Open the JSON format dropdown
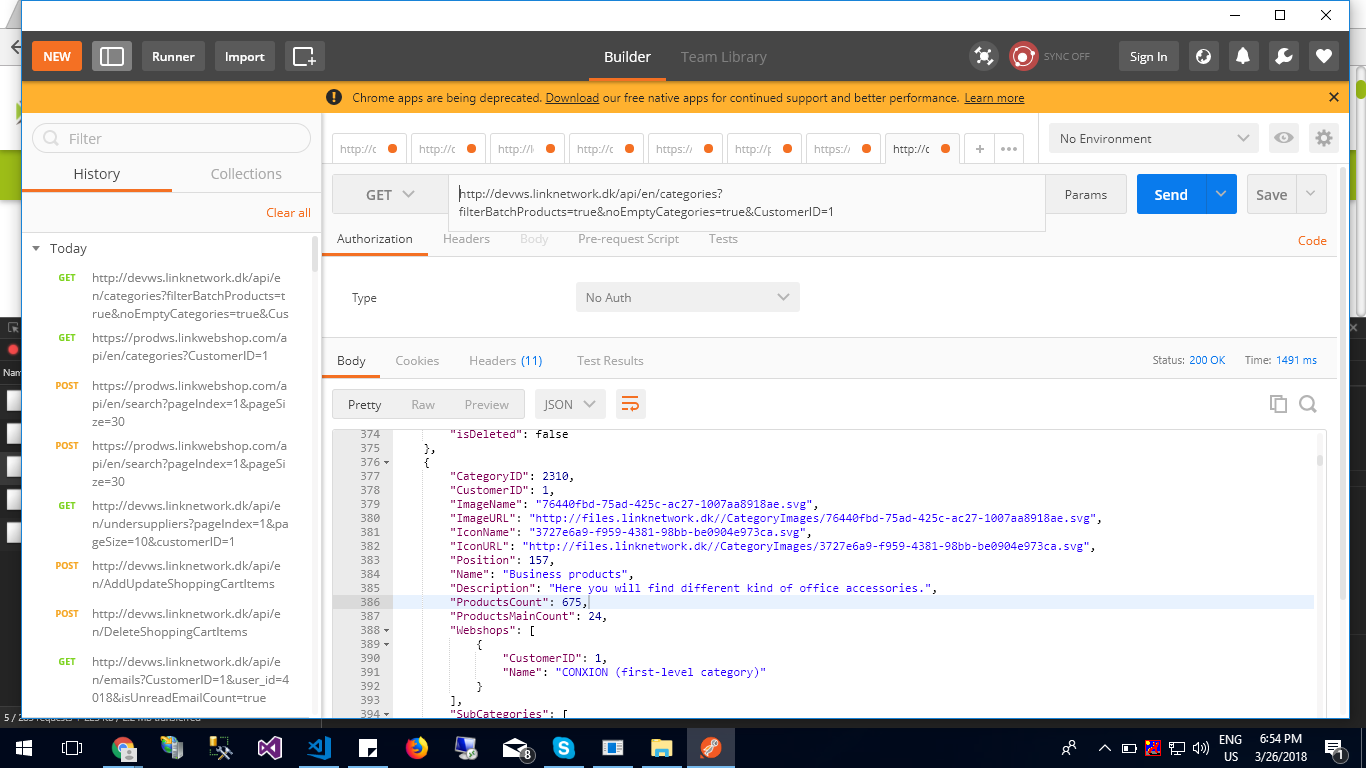The height and width of the screenshot is (768, 1366). 570,404
